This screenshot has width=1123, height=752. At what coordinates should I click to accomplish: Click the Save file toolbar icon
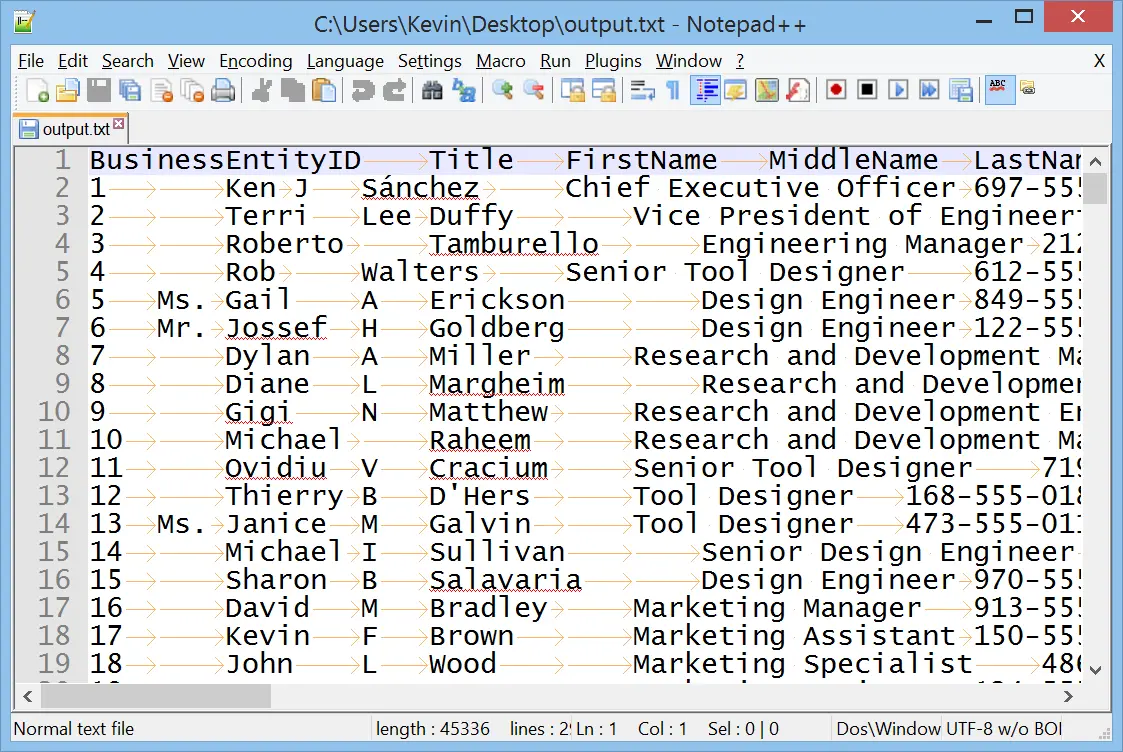[99, 91]
